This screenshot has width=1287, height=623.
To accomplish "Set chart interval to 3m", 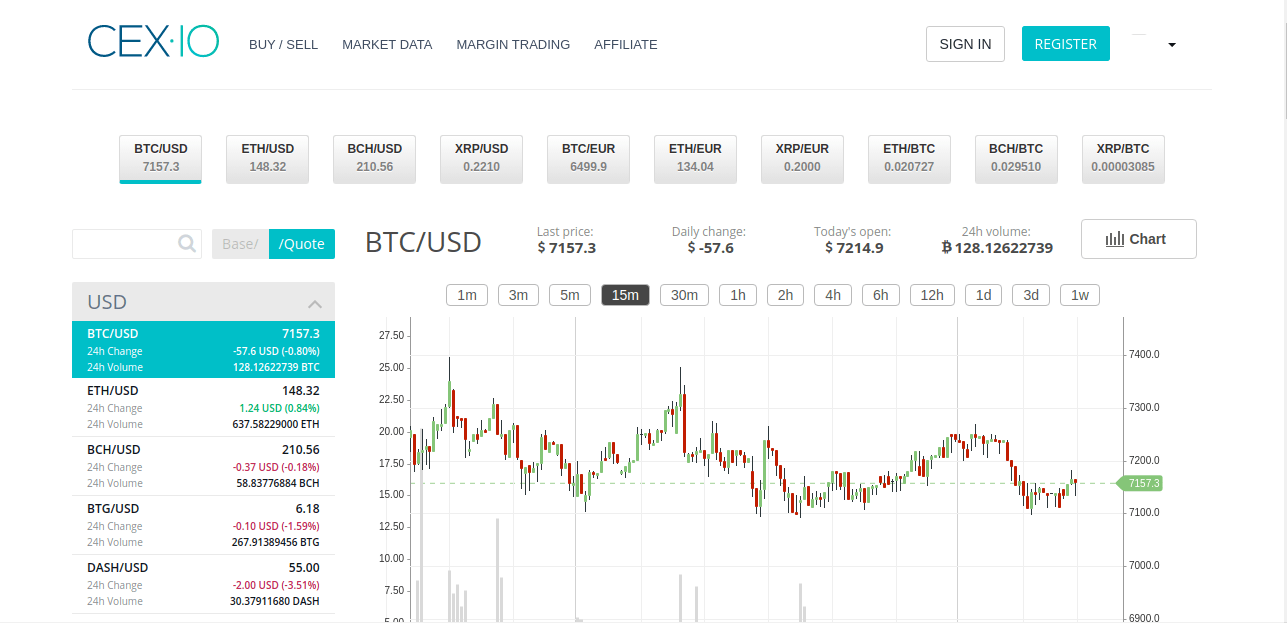I will [518, 295].
